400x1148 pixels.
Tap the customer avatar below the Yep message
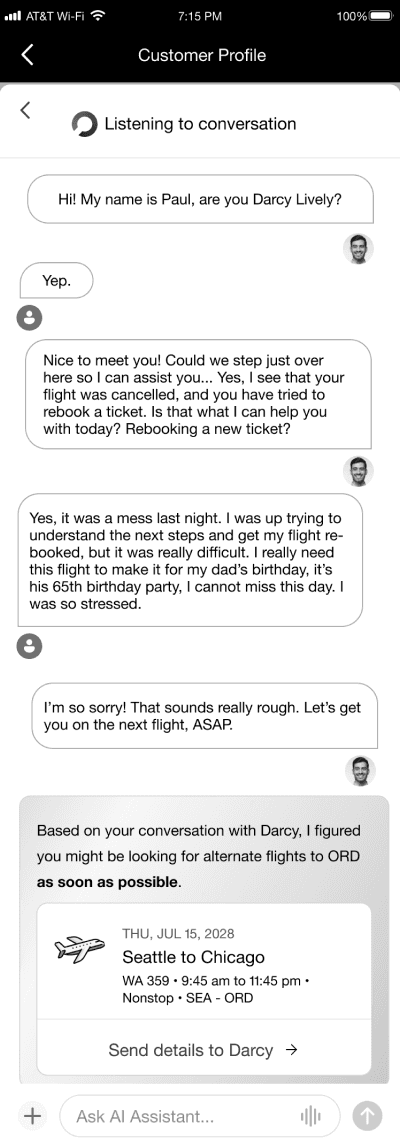[x=29, y=316]
